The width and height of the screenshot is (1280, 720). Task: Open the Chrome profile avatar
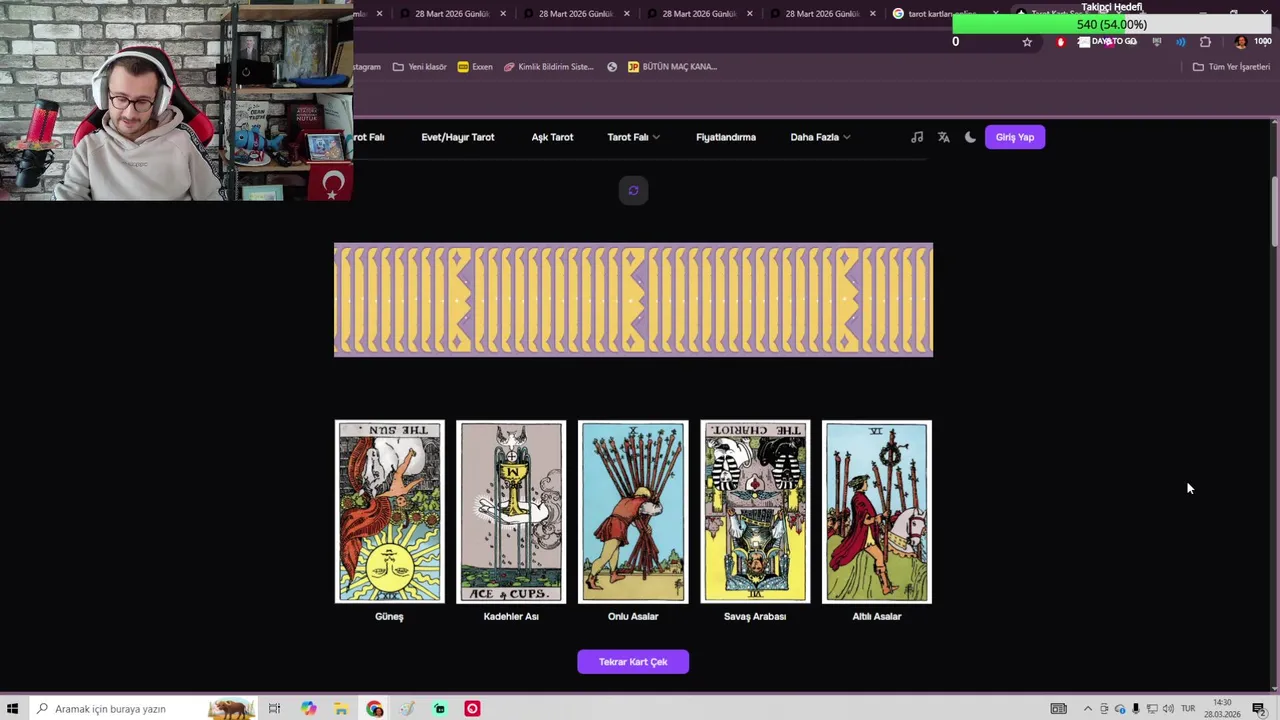pyautogui.click(x=1241, y=42)
